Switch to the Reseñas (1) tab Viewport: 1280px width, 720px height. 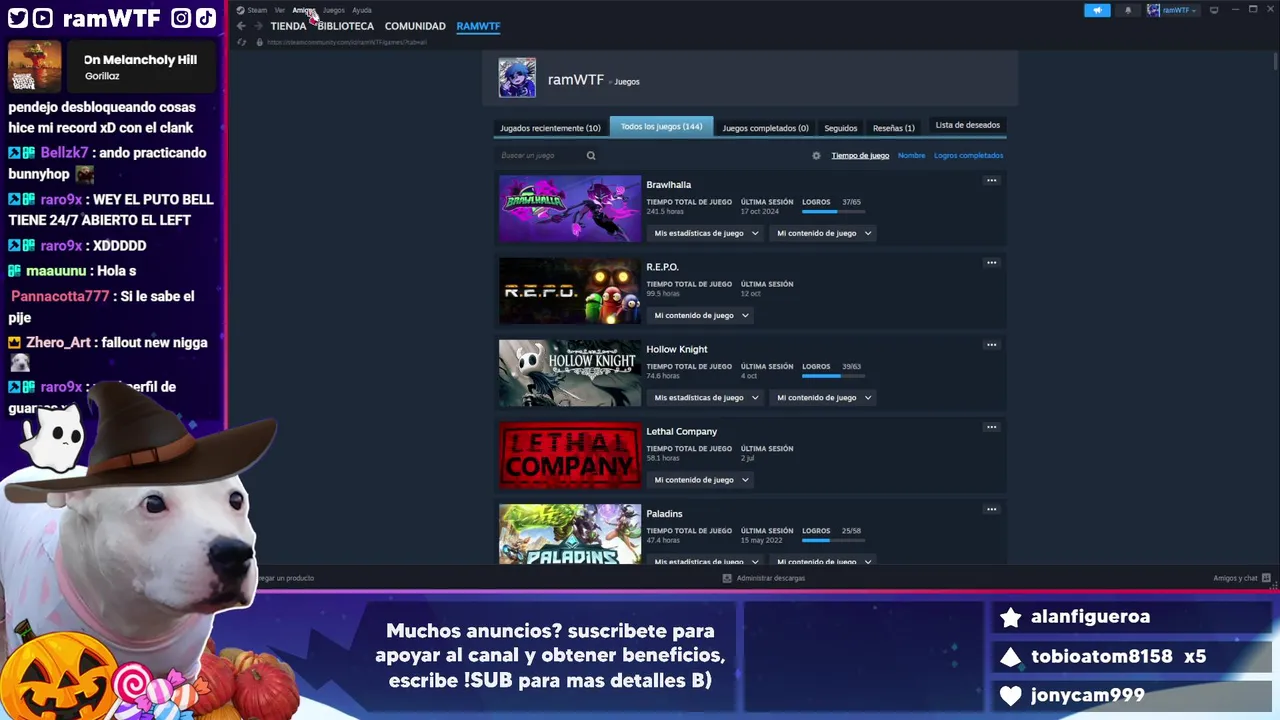(893, 128)
